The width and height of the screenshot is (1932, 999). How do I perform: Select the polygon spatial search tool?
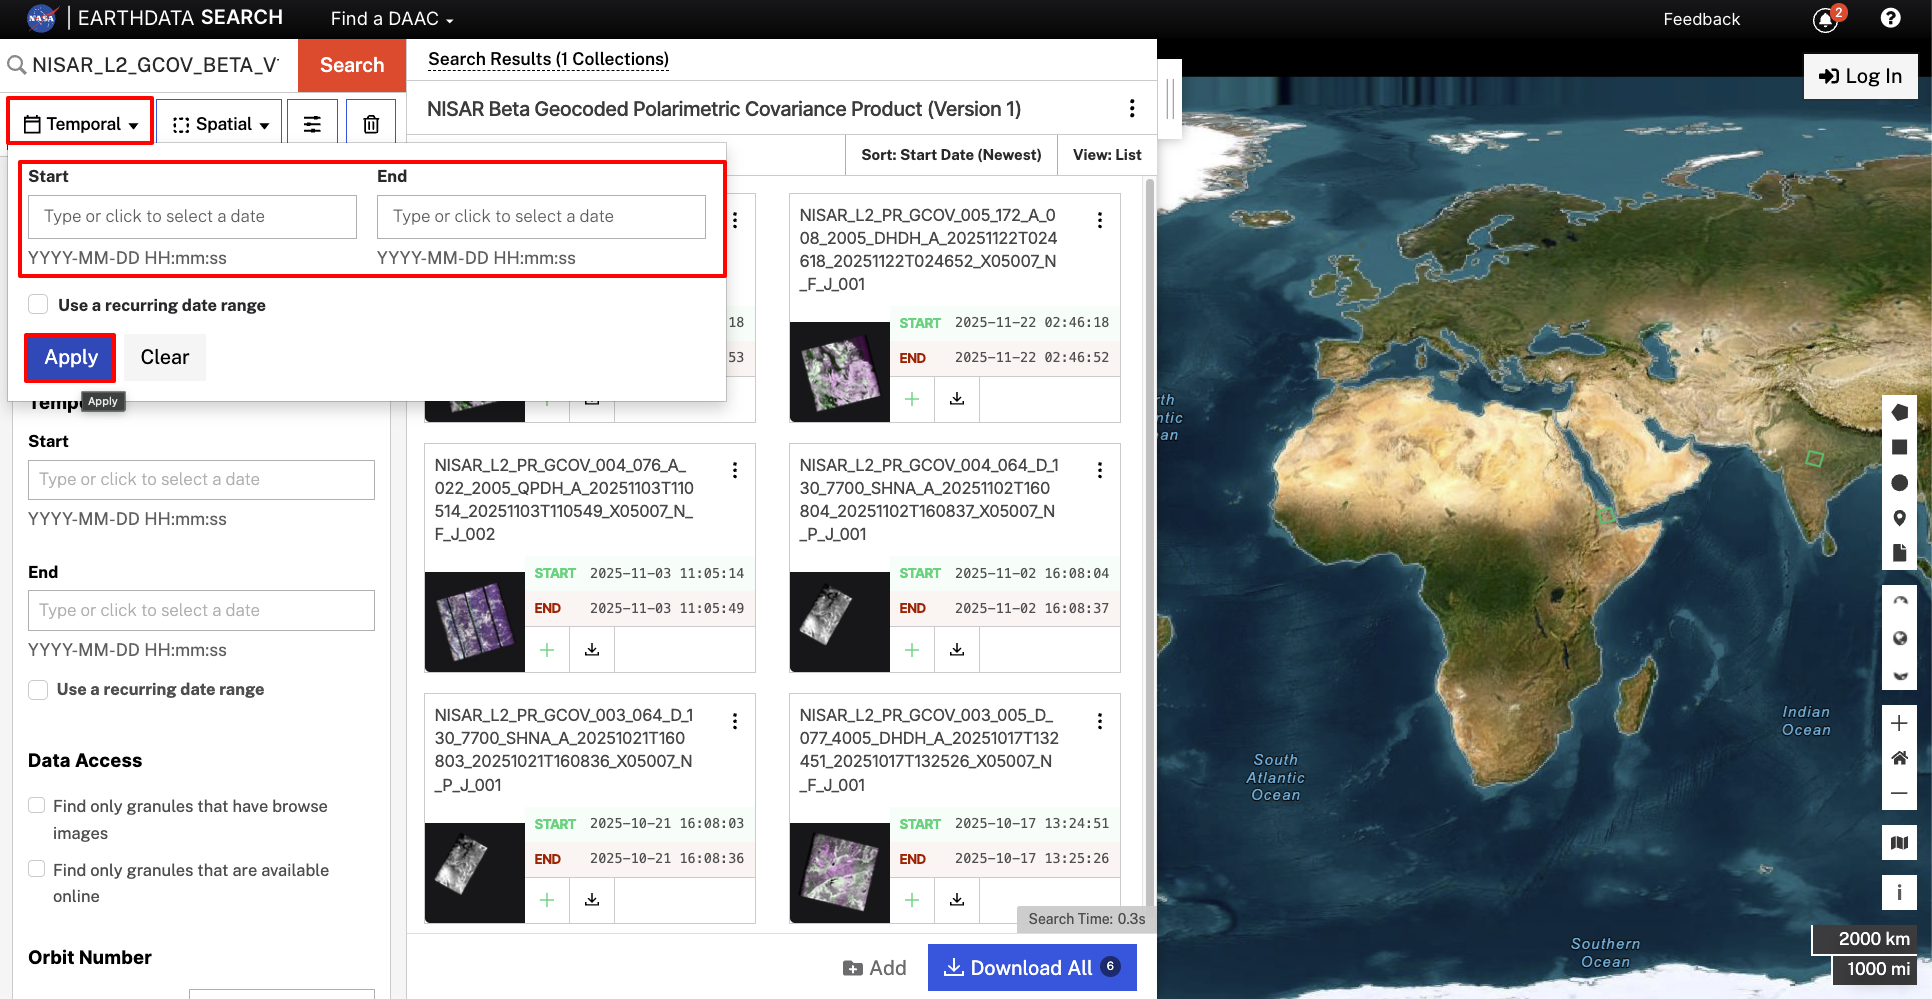click(1900, 411)
